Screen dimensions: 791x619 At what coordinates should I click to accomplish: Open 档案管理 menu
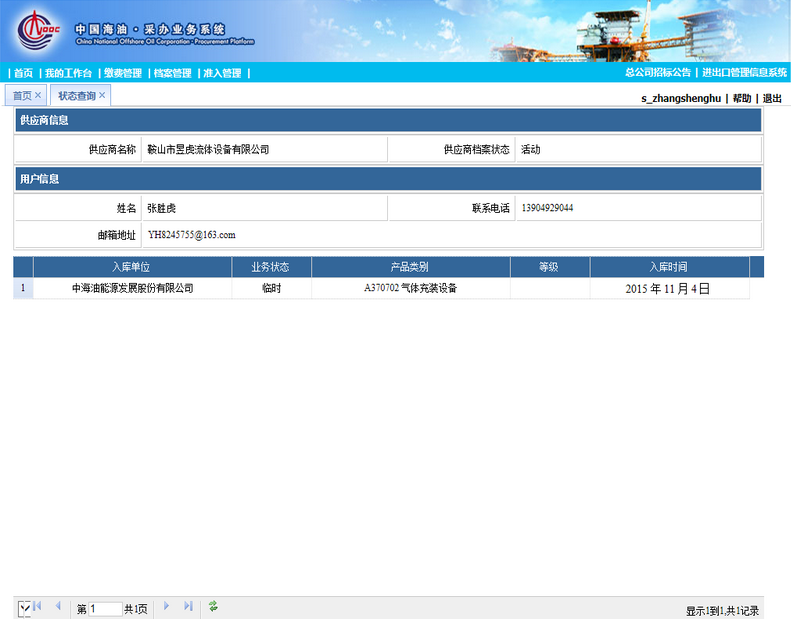point(173,73)
